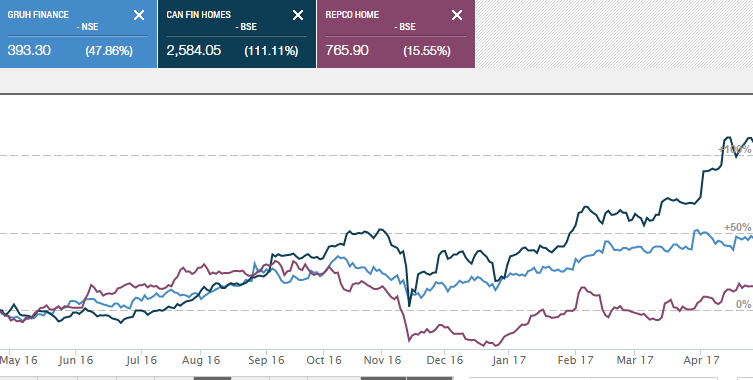Select the REPCO HOME stock name
This screenshot has width=753, height=380.
point(352,15)
